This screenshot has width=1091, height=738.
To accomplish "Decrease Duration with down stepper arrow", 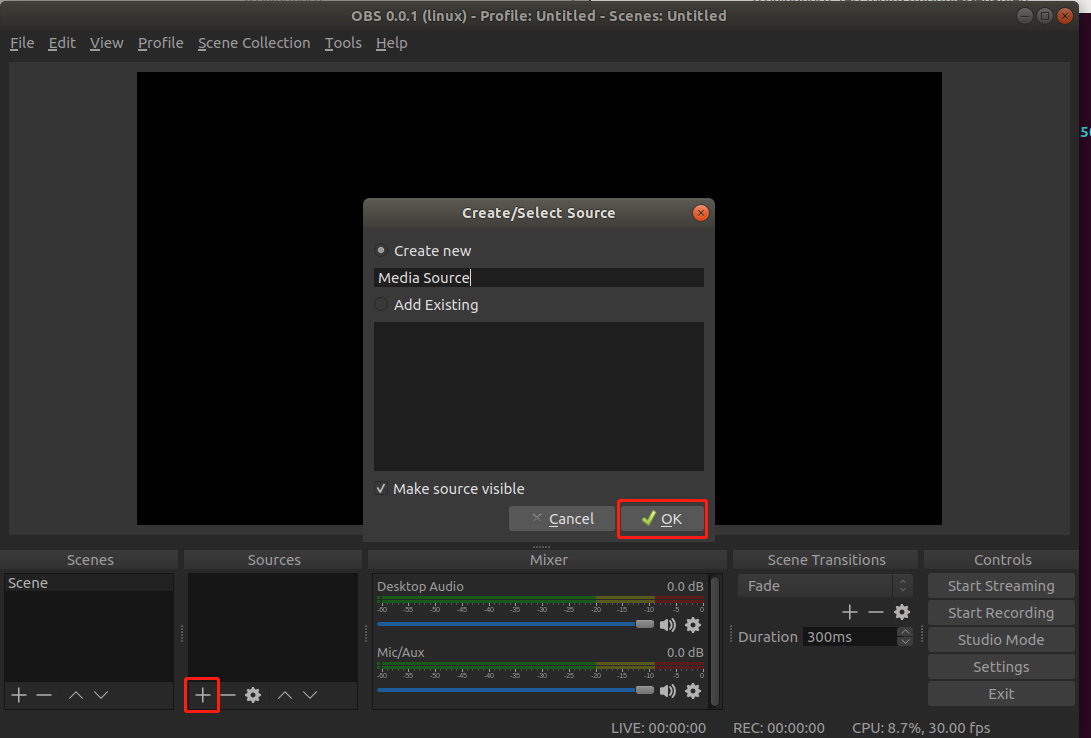I will click(x=905, y=641).
